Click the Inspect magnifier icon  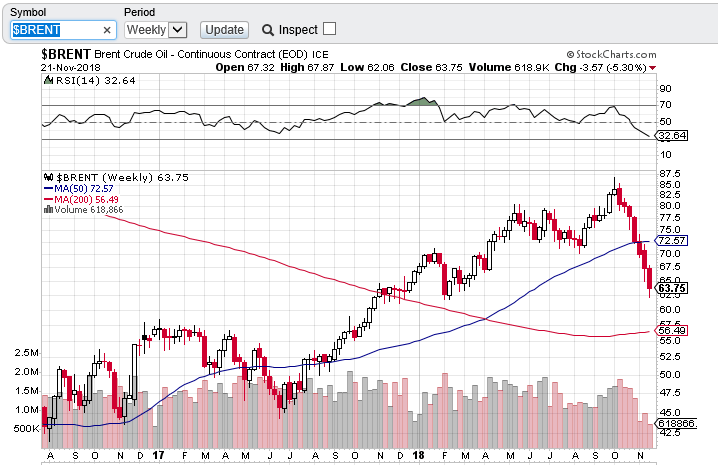click(267, 30)
